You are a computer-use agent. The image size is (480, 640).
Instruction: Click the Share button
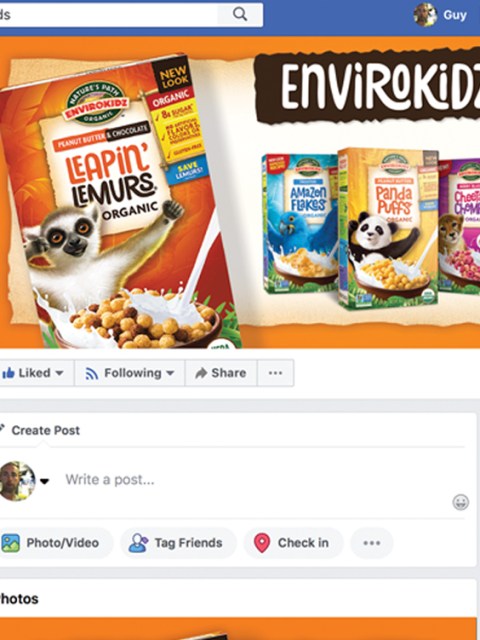tap(221, 373)
